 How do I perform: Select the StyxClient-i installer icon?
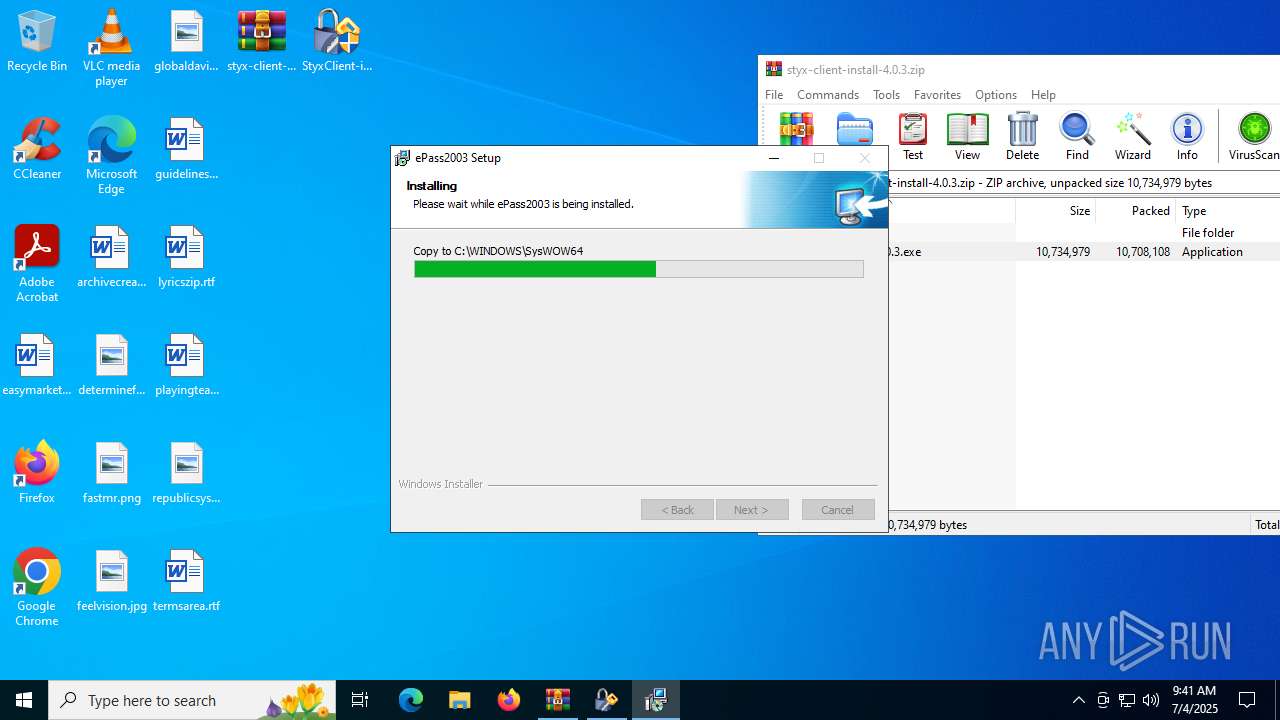[x=337, y=42]
